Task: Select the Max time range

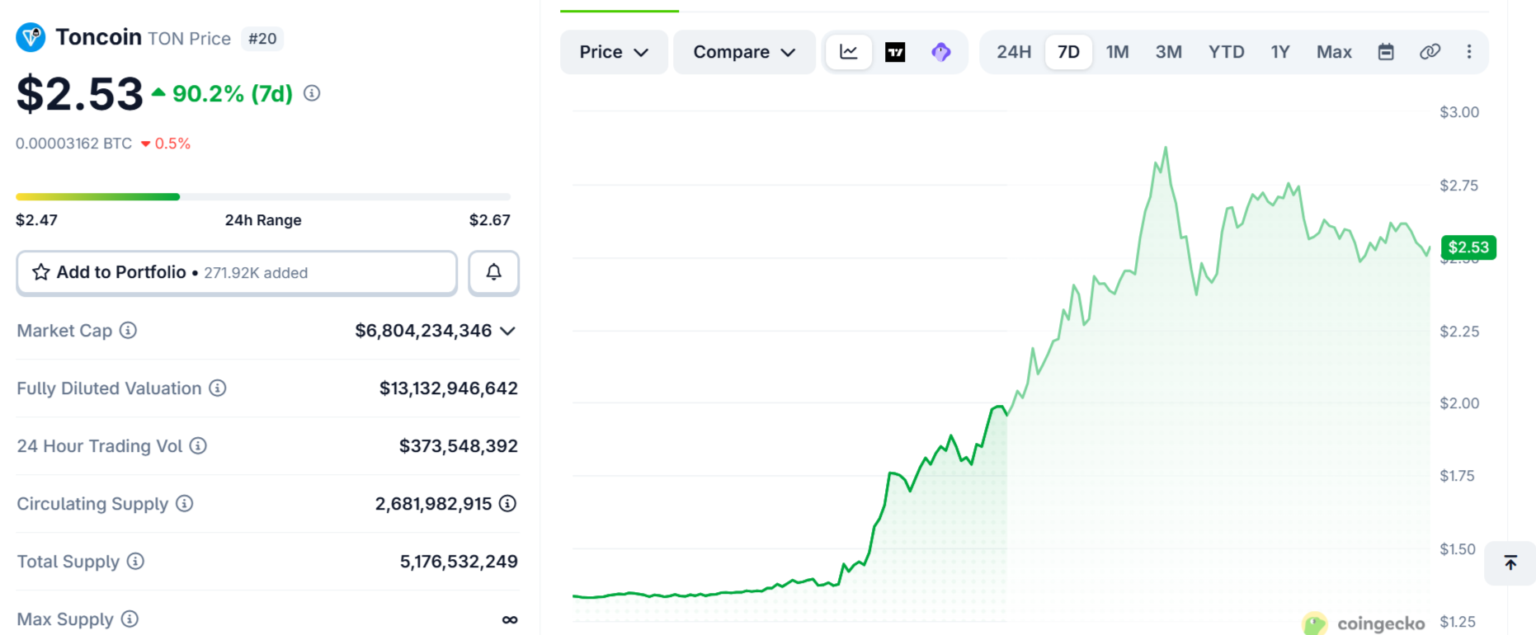Action: (1334, 52)
